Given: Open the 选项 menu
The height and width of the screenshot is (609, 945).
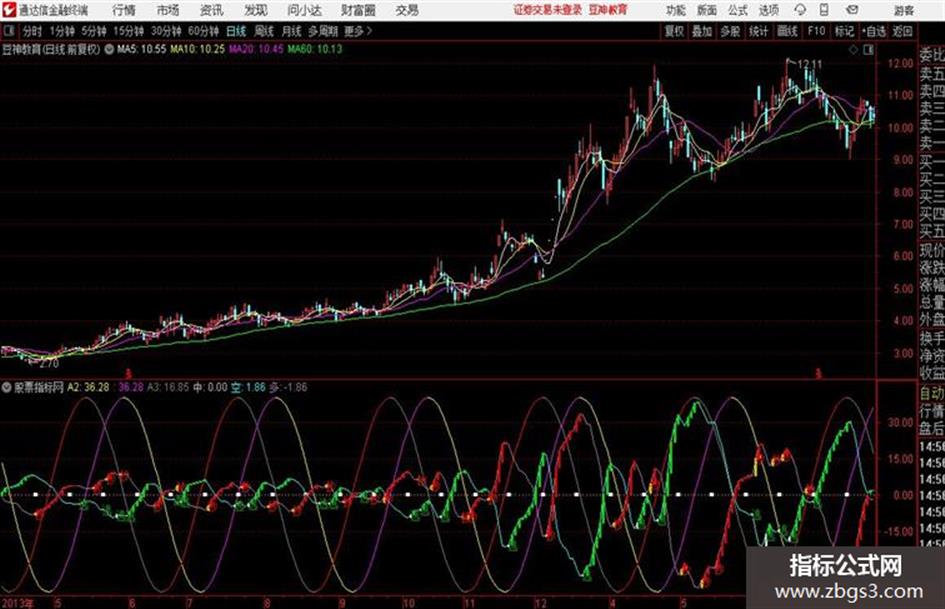Looking at the screenshot, I should (768, 10).
